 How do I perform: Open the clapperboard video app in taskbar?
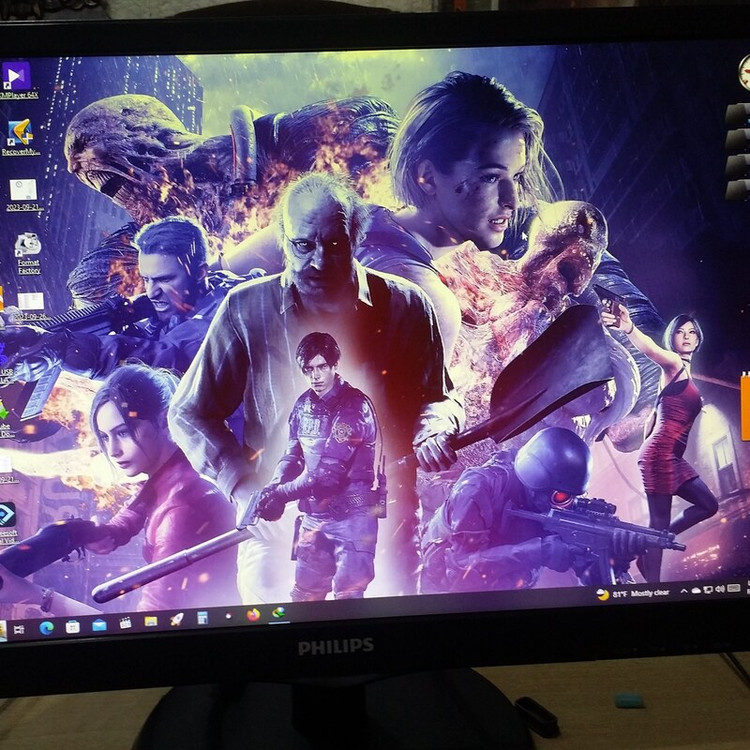pos(125,623)
